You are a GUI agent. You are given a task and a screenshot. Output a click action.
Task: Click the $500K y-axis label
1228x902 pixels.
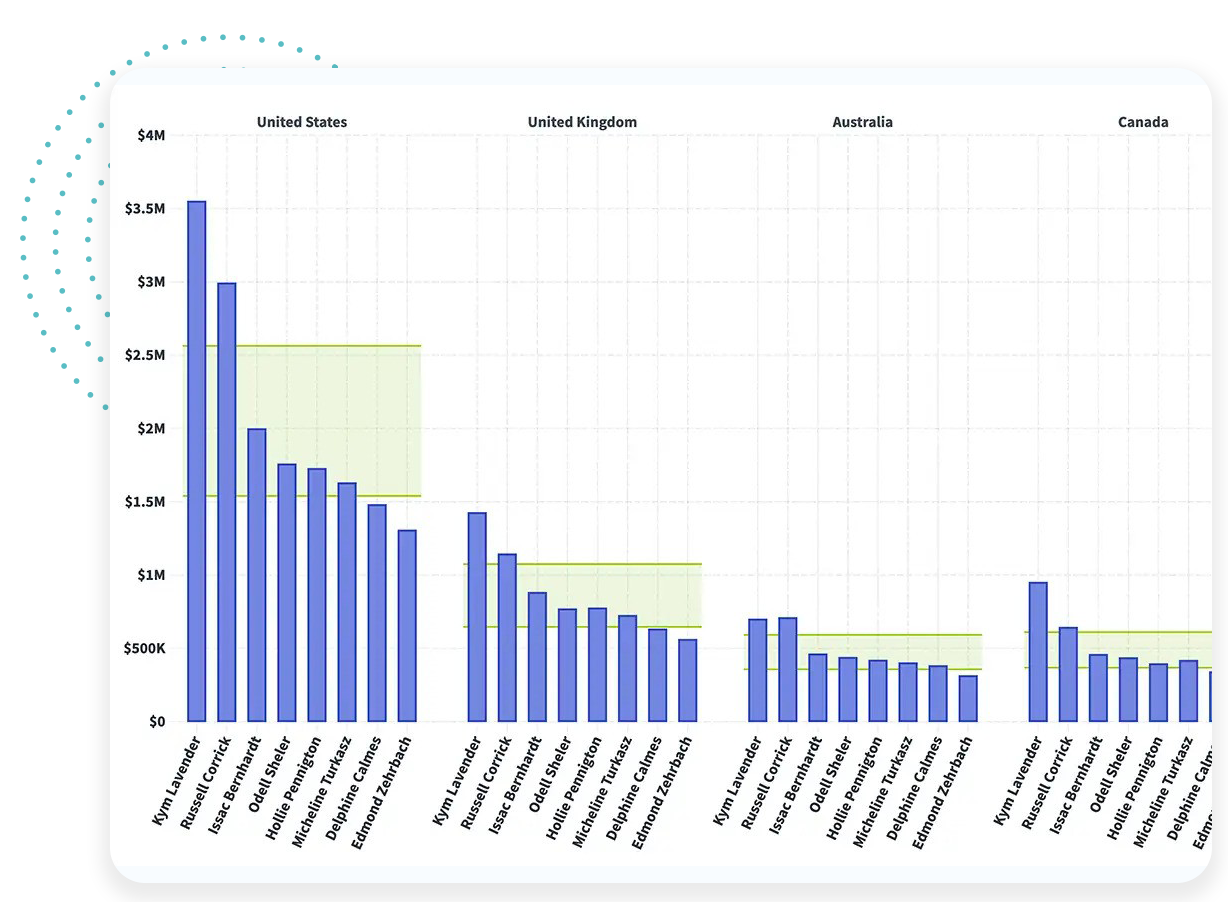pos(145,648)
